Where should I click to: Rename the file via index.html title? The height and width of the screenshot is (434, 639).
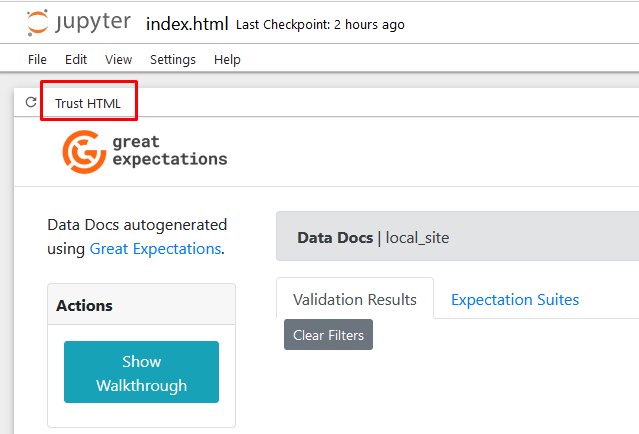click(x=187, y=24)
